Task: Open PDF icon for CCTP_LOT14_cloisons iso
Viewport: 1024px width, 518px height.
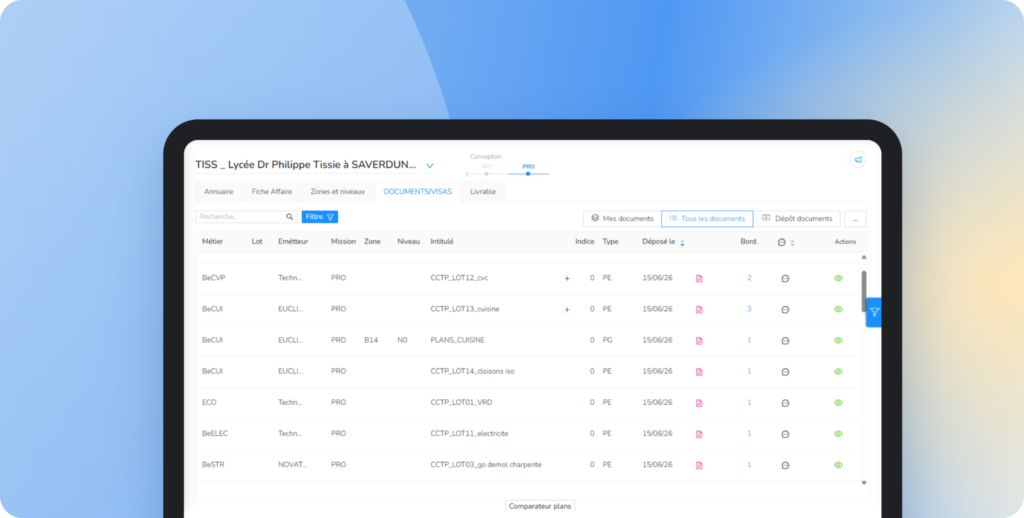Action: coord(699,372)
